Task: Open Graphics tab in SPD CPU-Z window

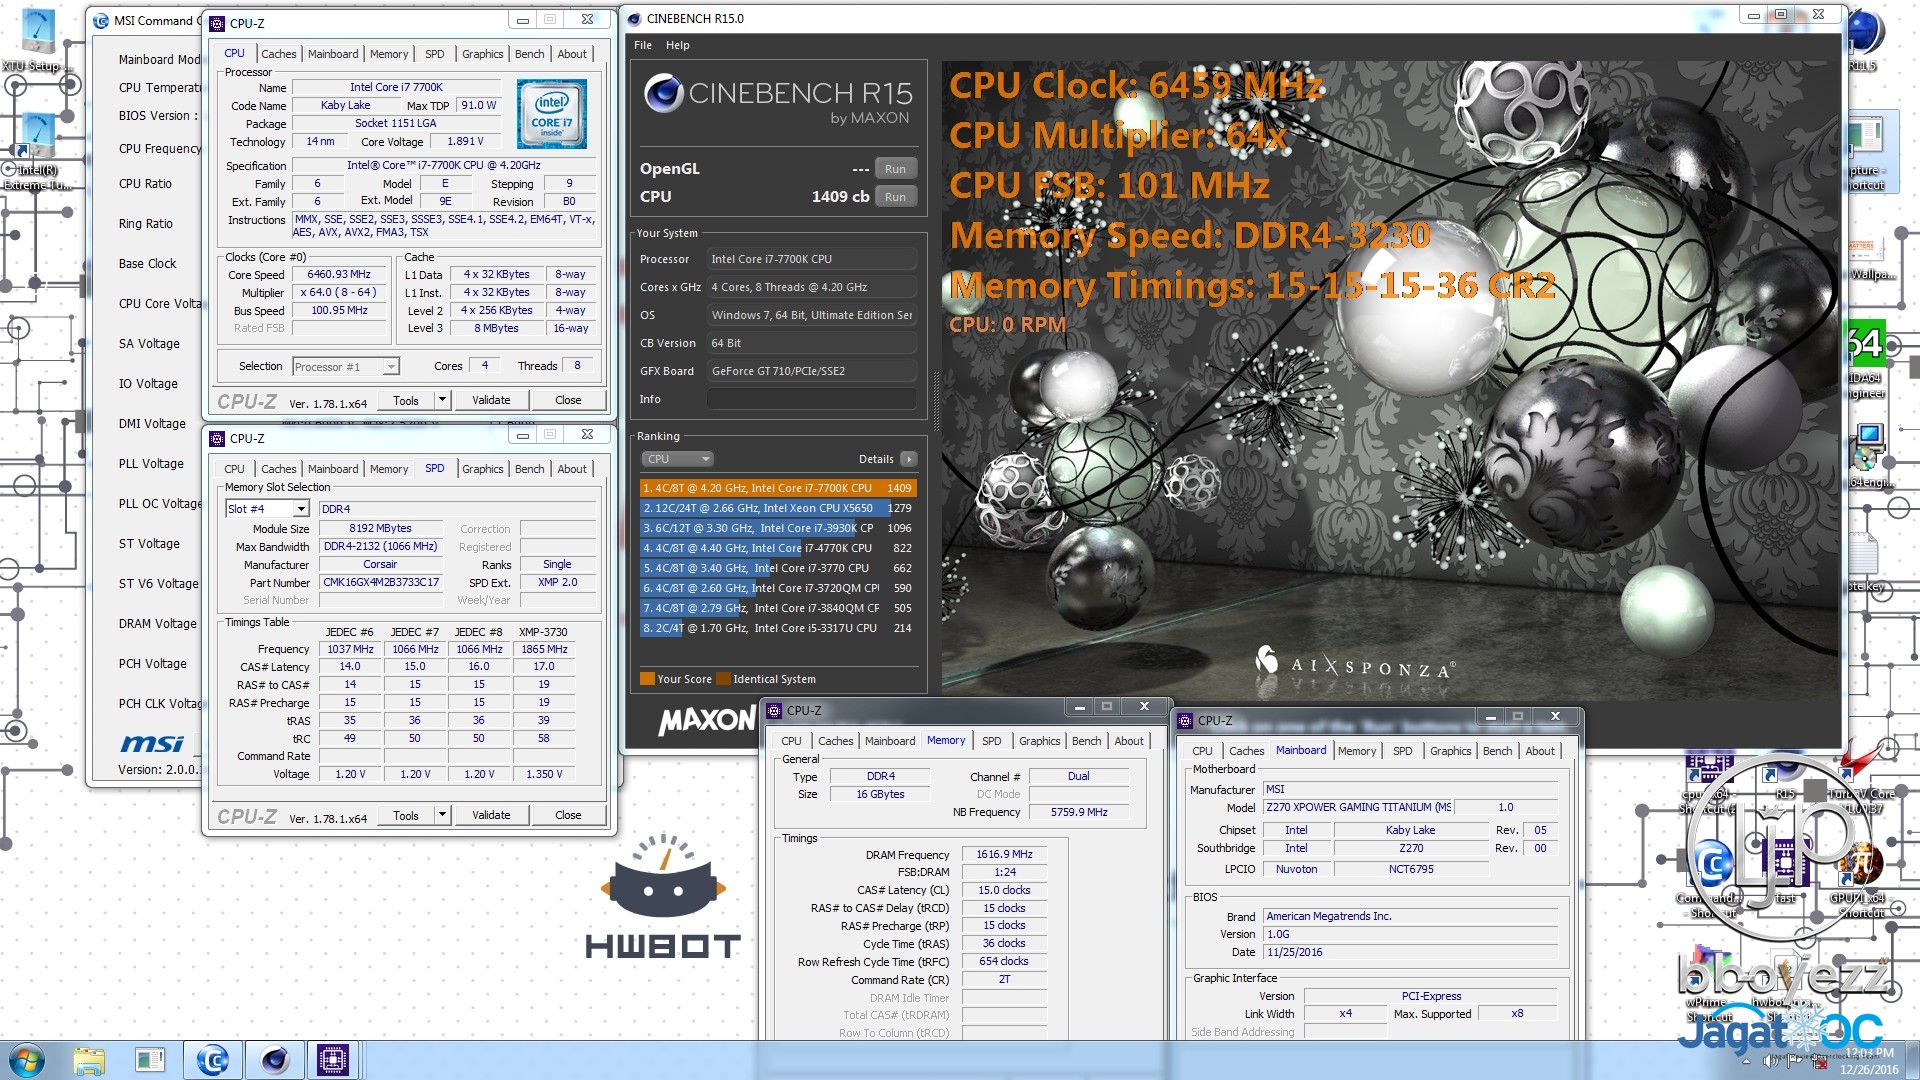Action: (x=483, y=469)
